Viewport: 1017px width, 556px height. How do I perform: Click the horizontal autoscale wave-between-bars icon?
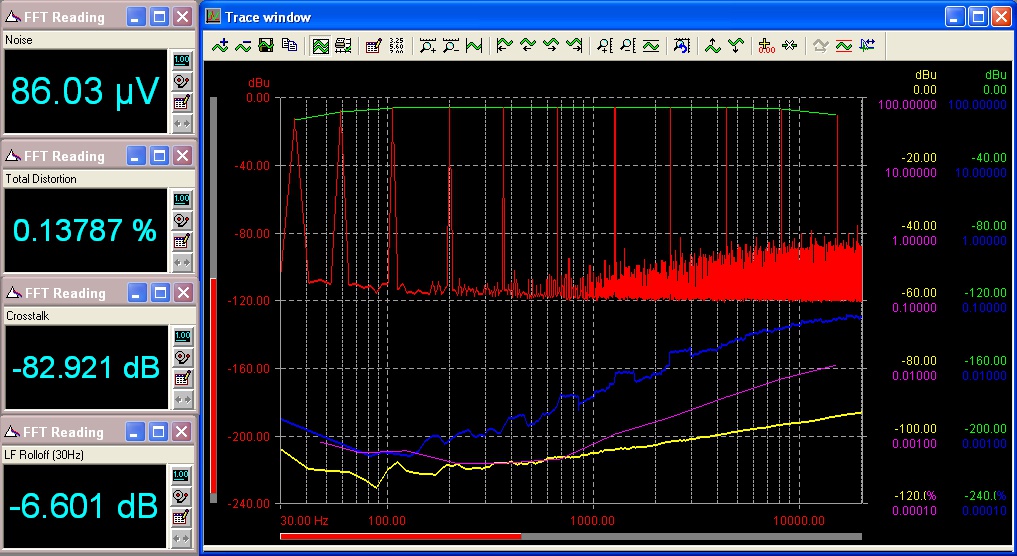tap(474, 45)
